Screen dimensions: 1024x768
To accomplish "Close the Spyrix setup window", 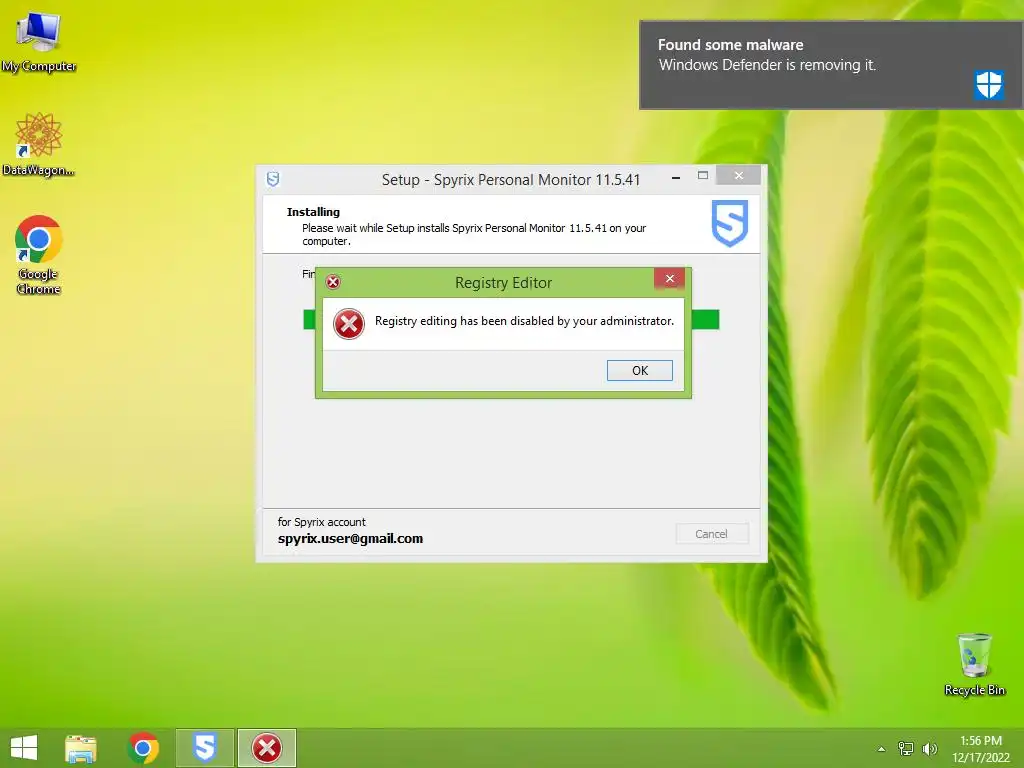I will [739, 176].
